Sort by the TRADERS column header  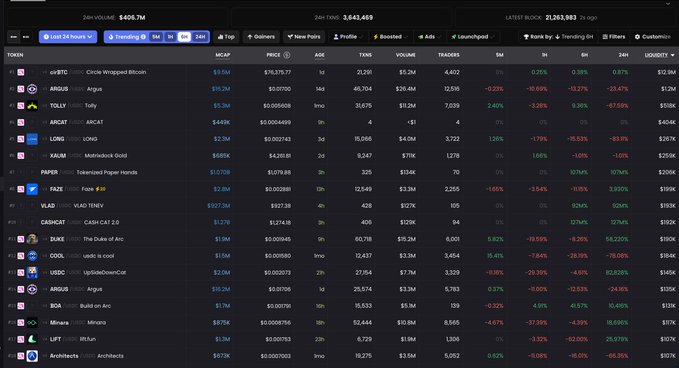449,55
